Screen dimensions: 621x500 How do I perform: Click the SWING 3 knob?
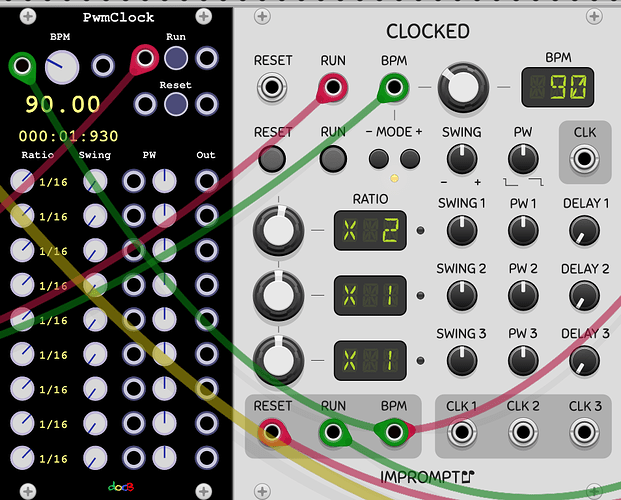[462, 361]
